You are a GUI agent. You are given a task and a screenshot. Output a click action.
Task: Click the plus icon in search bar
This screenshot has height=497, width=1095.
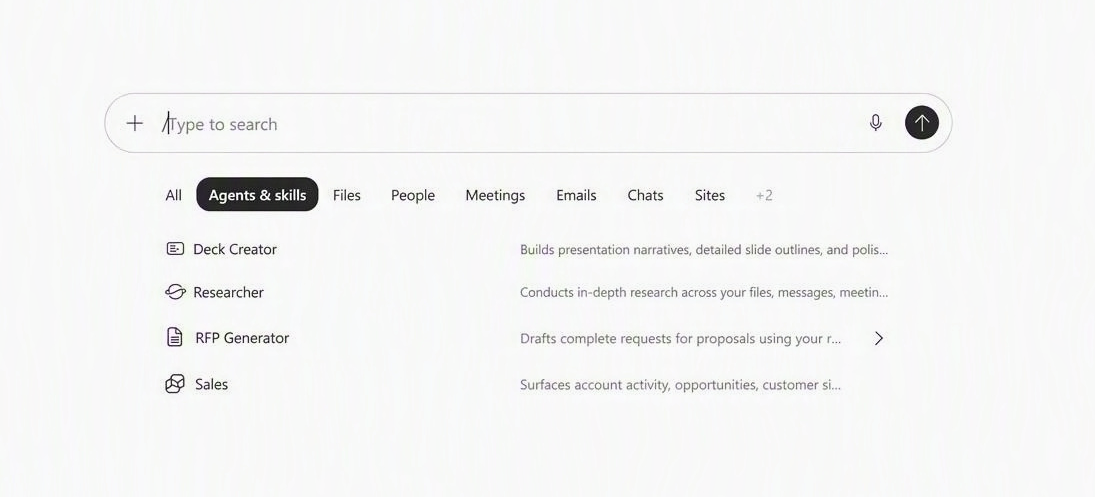pyautogui.click(x=134, y=124)
